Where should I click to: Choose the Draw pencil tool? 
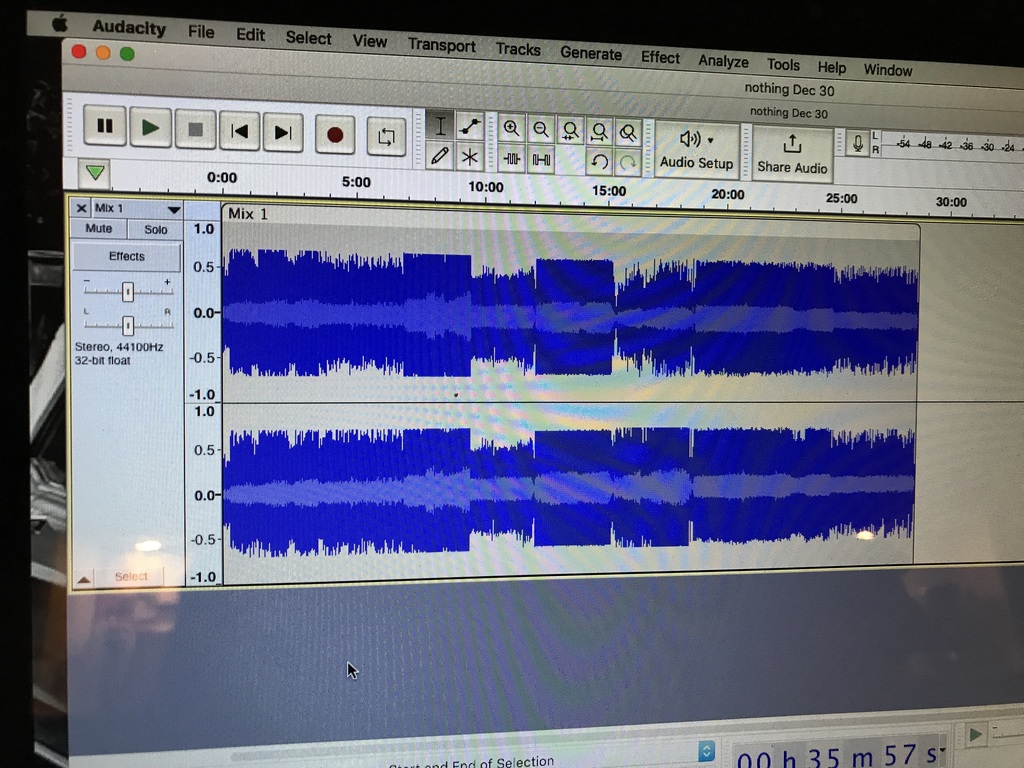(440, 156)
